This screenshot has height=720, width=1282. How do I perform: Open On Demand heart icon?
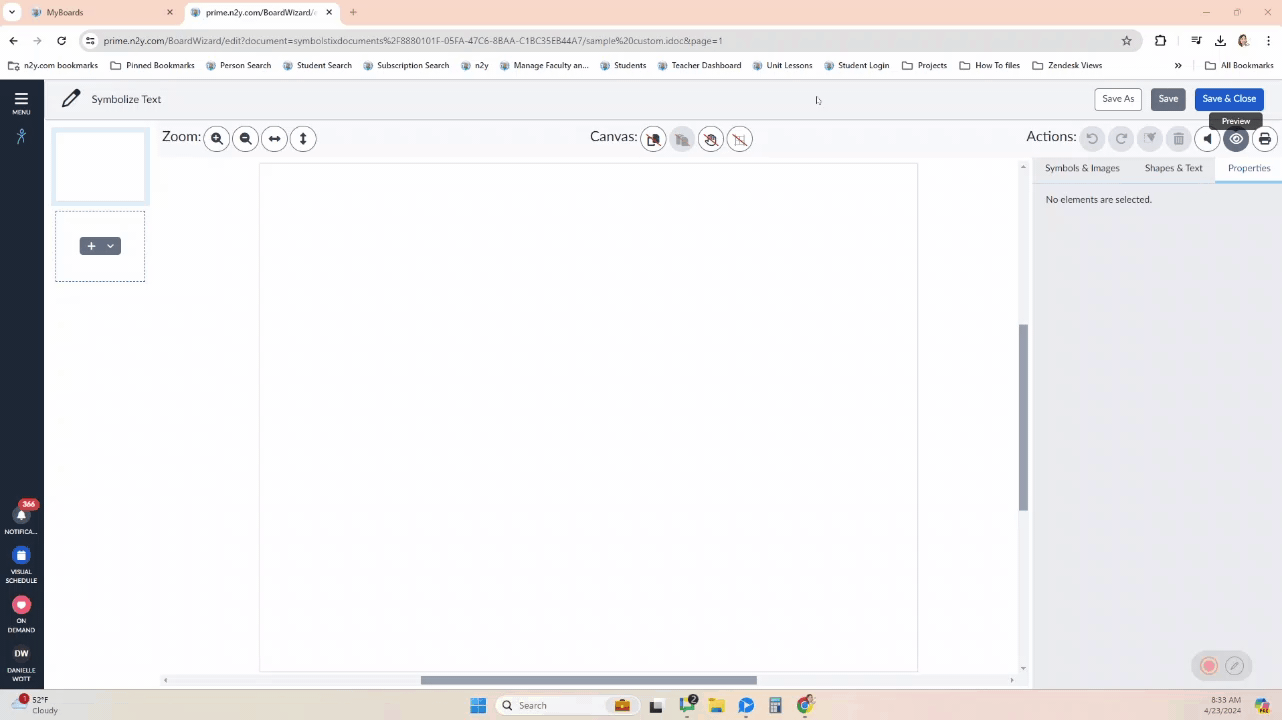point(21,614)
